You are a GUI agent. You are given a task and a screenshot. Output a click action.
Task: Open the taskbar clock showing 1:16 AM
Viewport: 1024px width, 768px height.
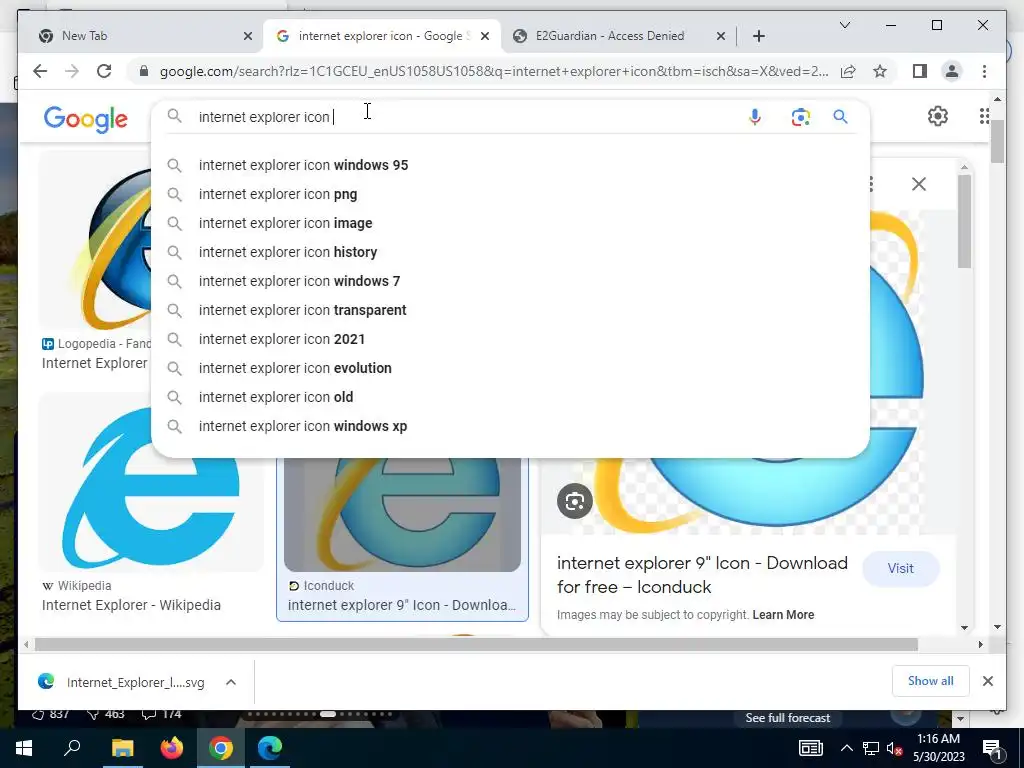938,748
